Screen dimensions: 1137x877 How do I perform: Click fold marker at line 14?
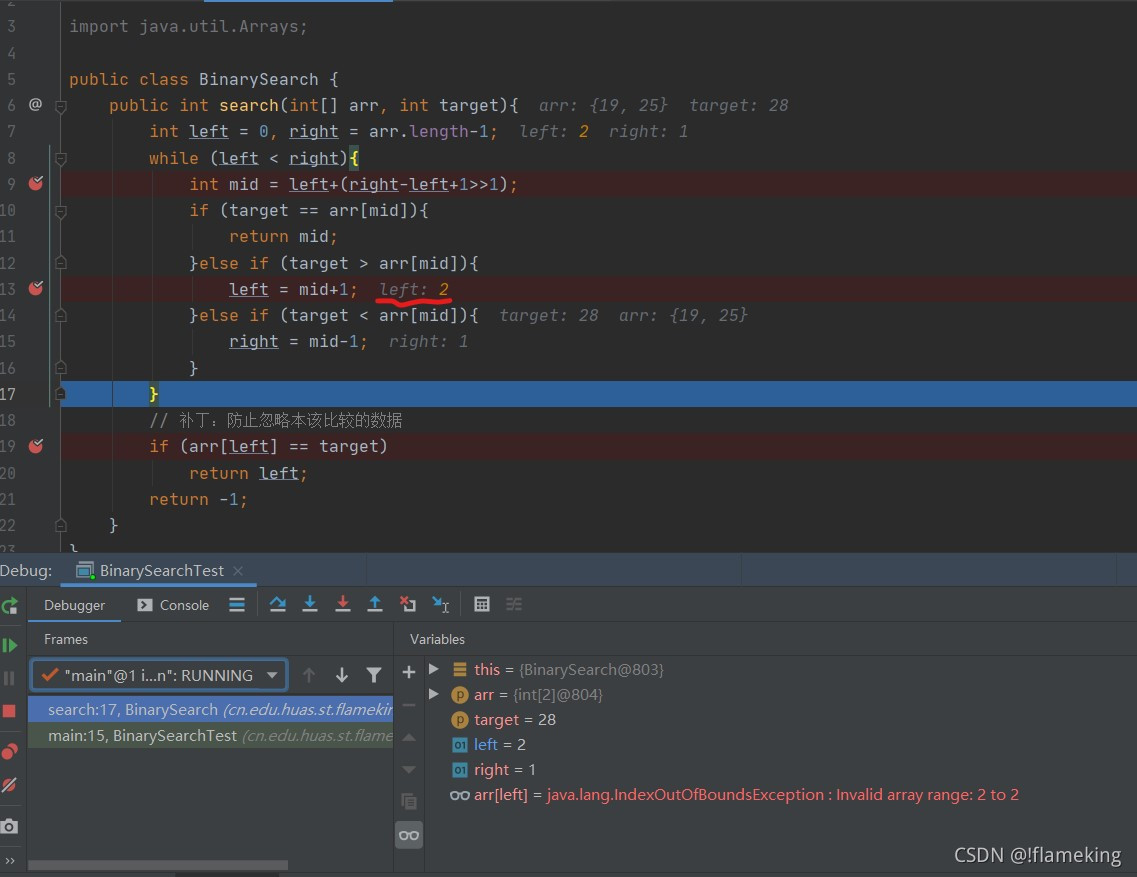[61, 316]
